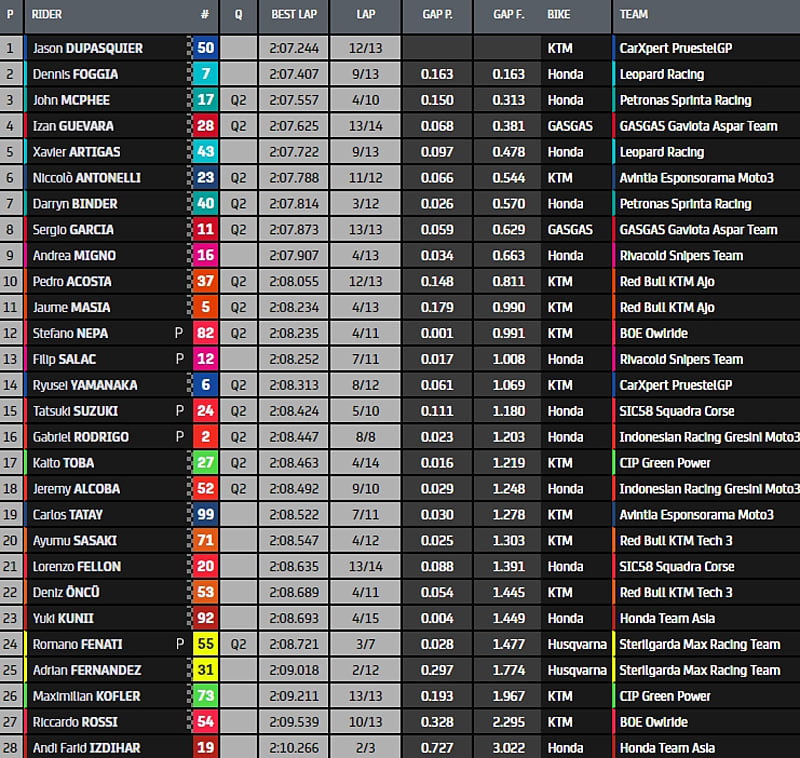Open the Honda Team Asia entry for Yuki Kunii
The height and width of the screenshot is (758, 800).
(667, 618)
